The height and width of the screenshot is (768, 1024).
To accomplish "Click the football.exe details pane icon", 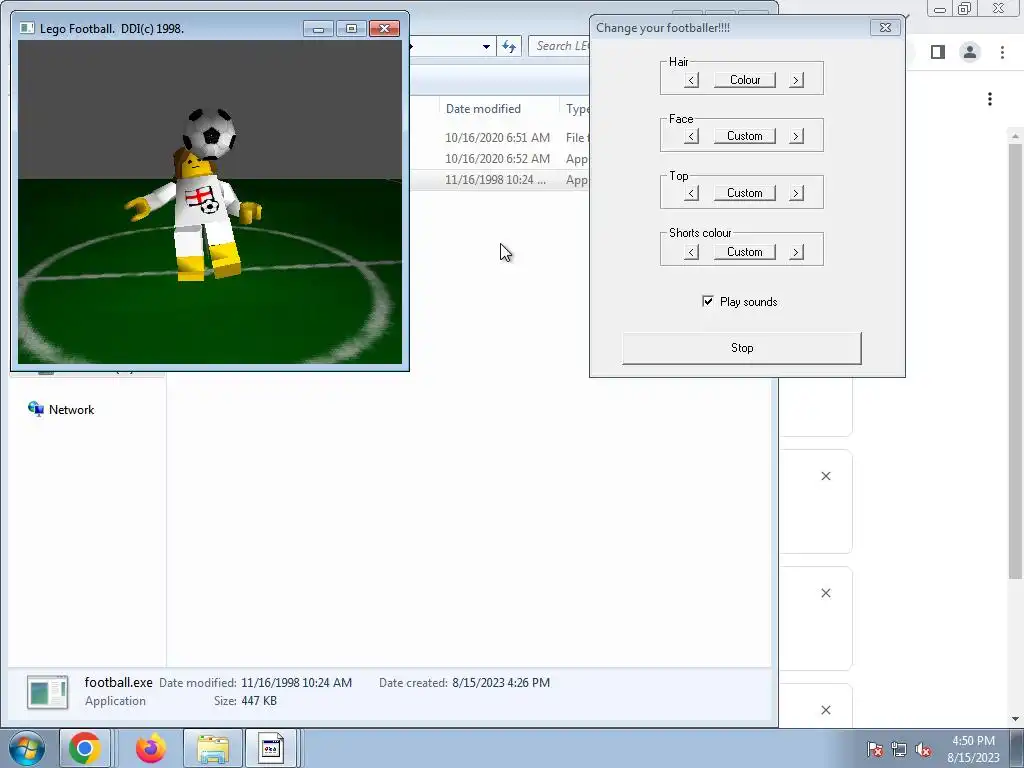I will point(48,692).
